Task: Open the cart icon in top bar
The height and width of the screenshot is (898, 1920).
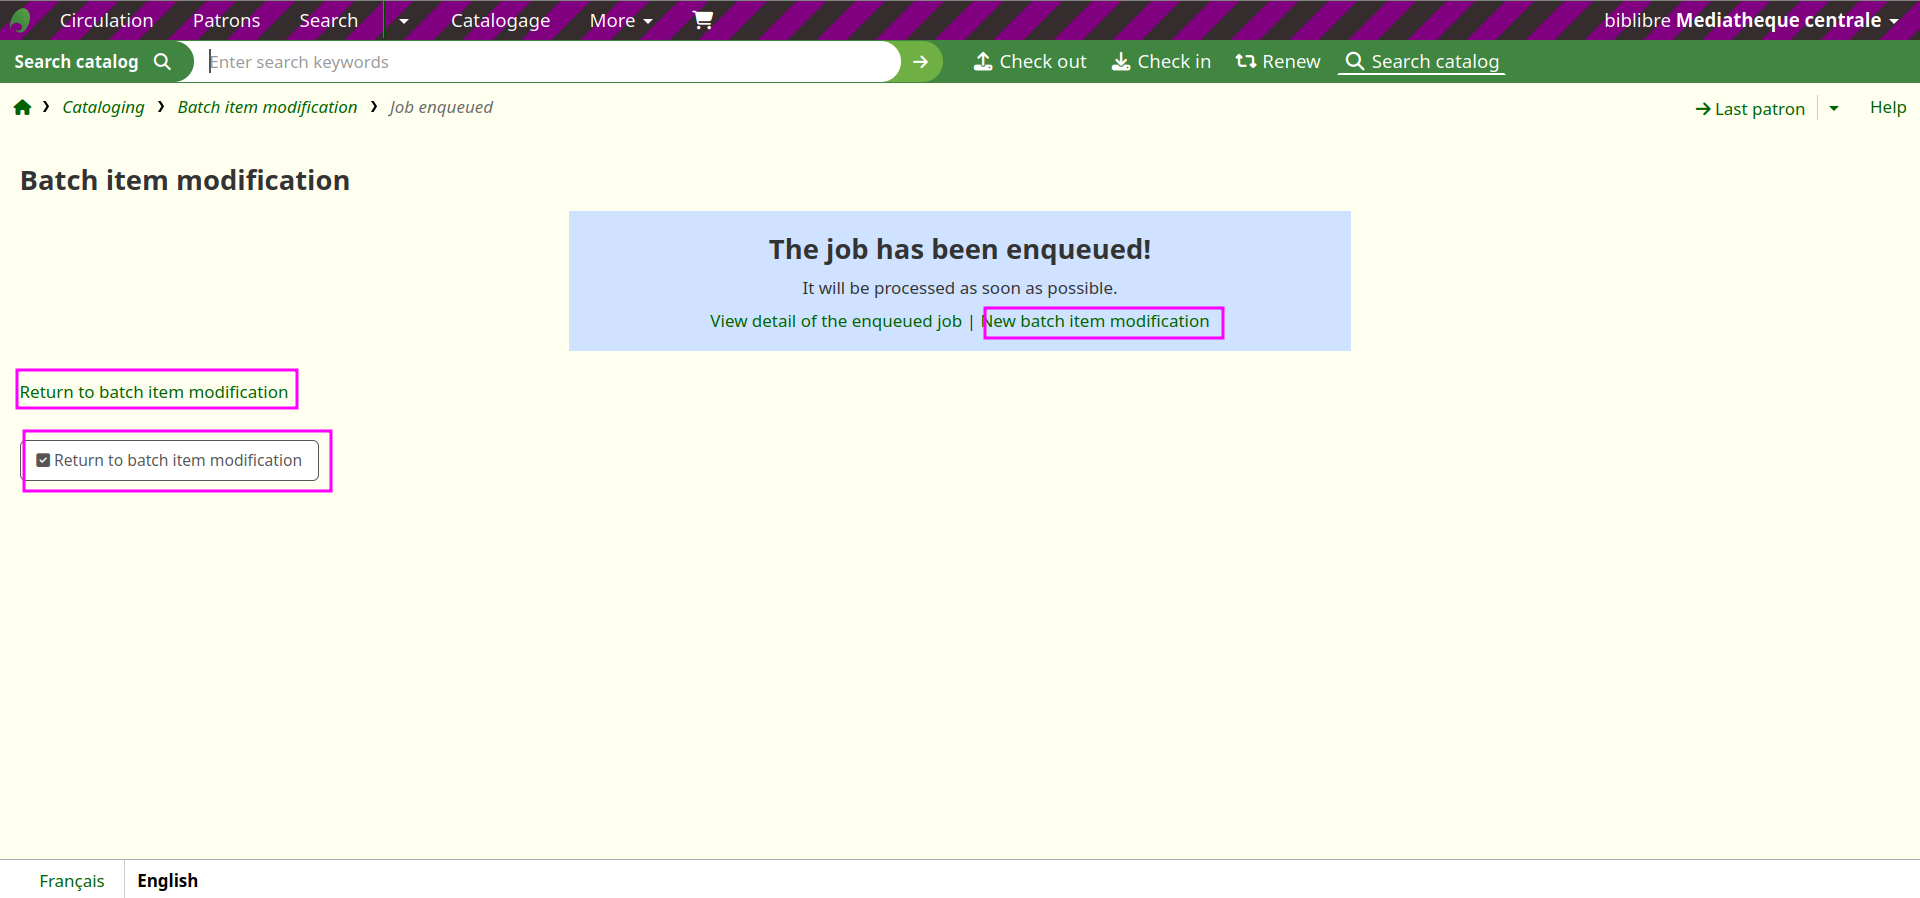Action: 703,20
